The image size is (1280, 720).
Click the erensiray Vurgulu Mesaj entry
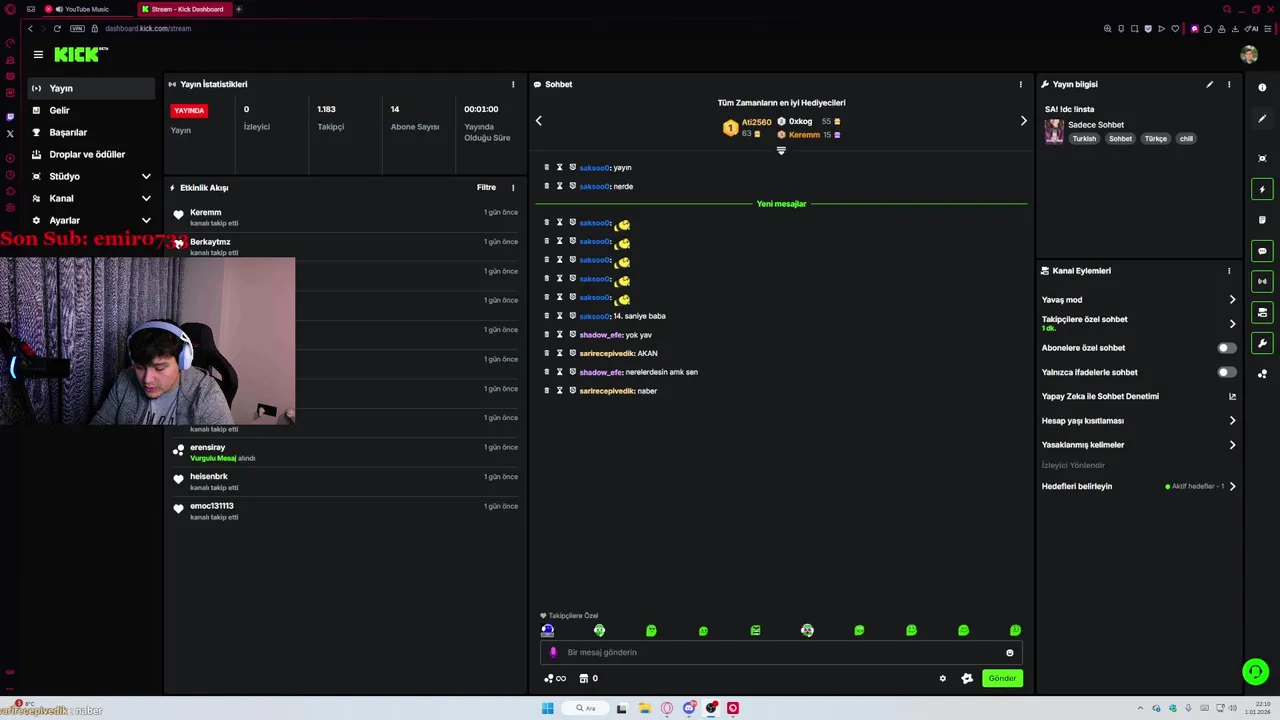(x=345, y=452)
